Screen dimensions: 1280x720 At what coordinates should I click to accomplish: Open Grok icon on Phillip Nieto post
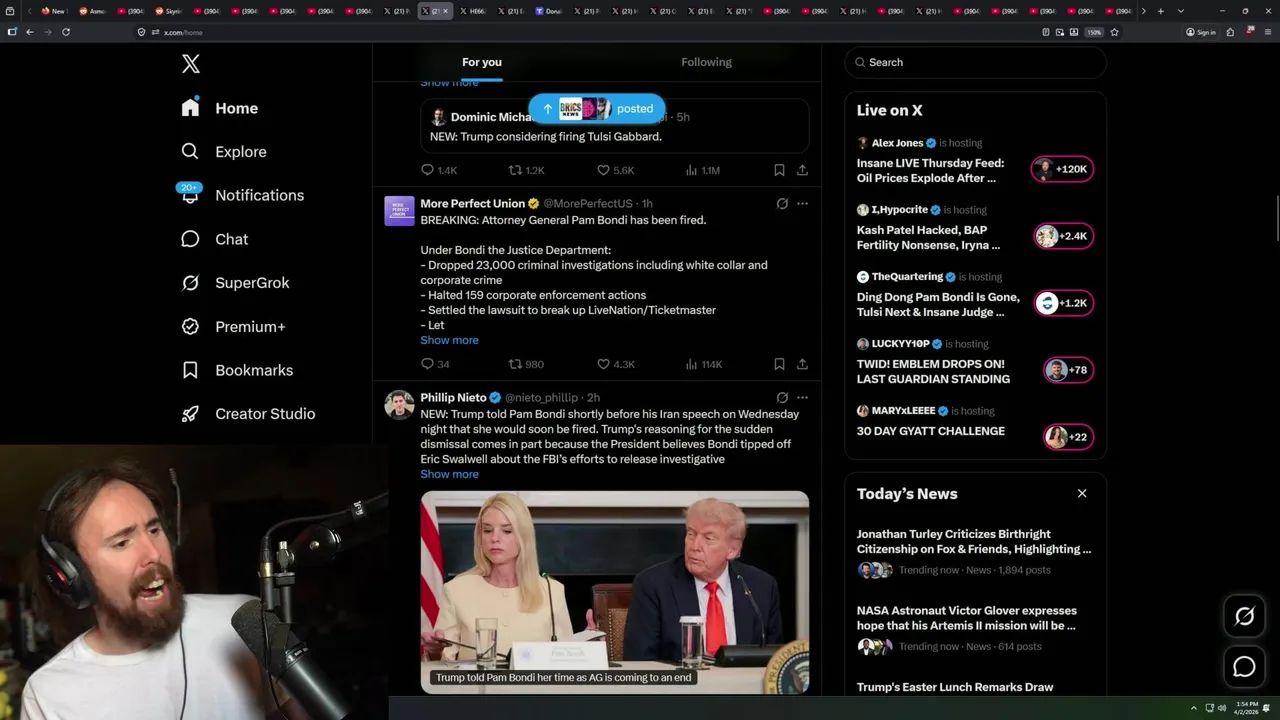coord(782,397)
